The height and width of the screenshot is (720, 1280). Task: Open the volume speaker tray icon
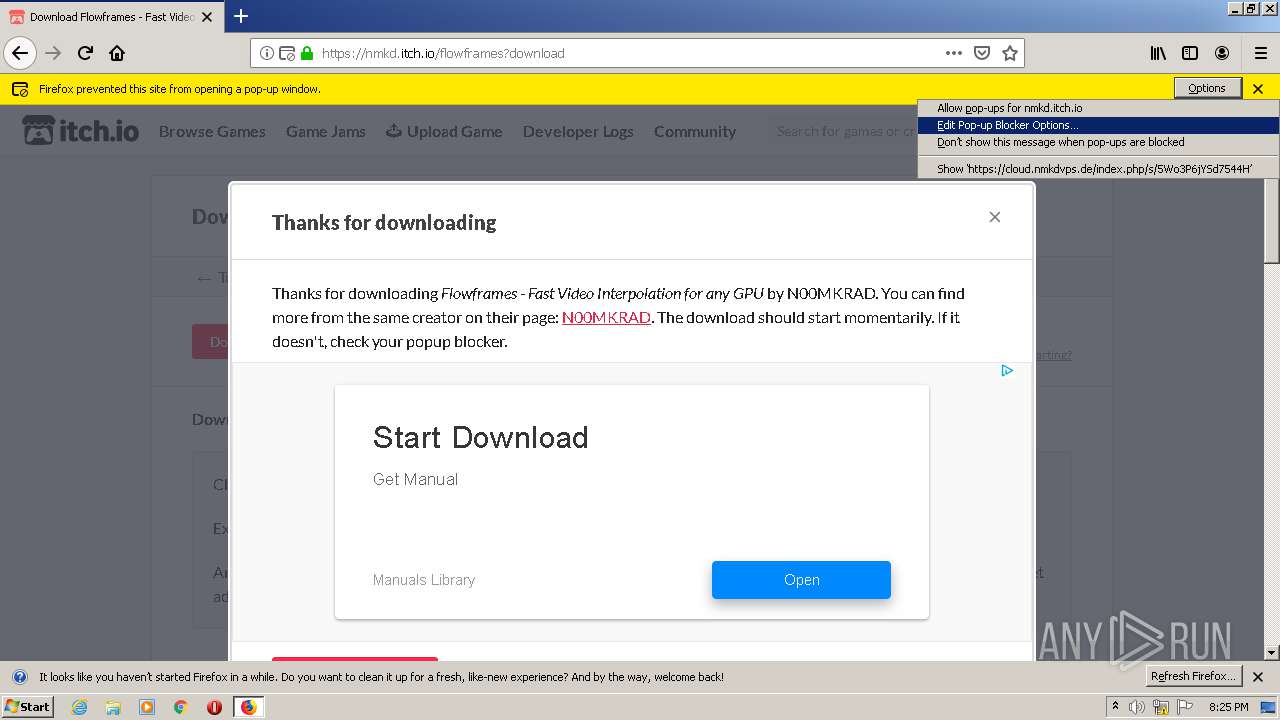[x=1137, y=707]
